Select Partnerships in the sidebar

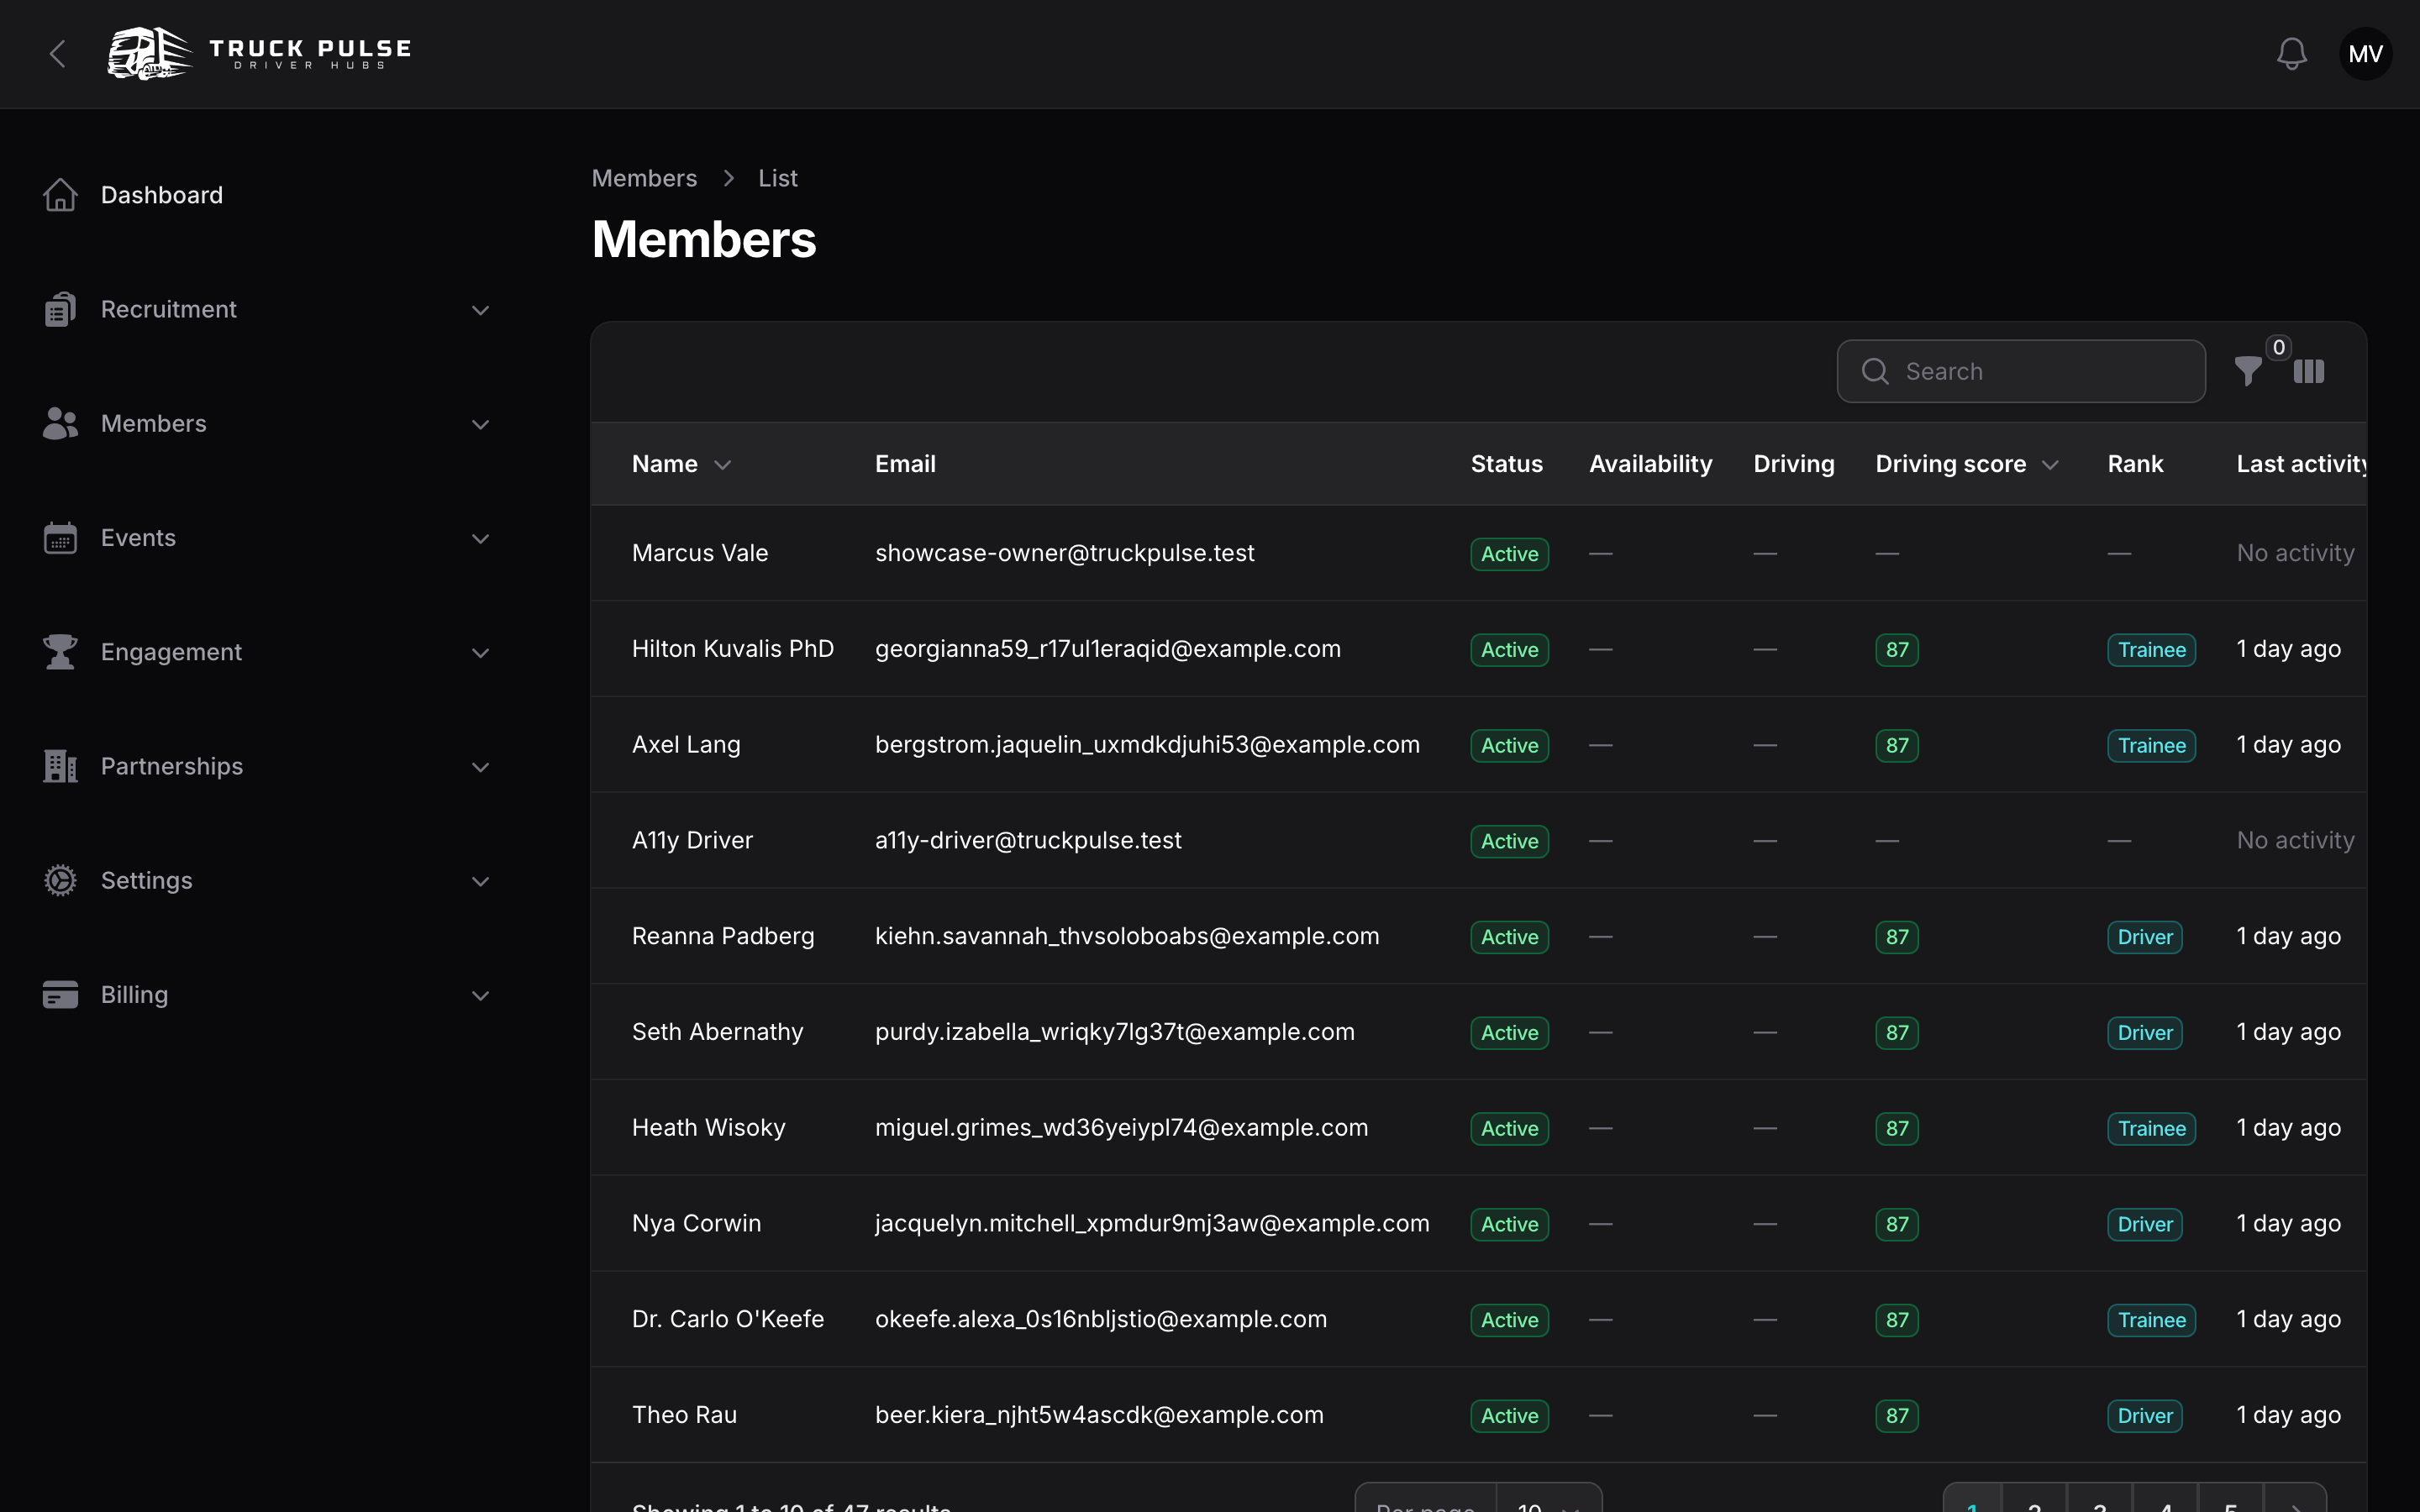pyautogui.click(x=172, y=766)
